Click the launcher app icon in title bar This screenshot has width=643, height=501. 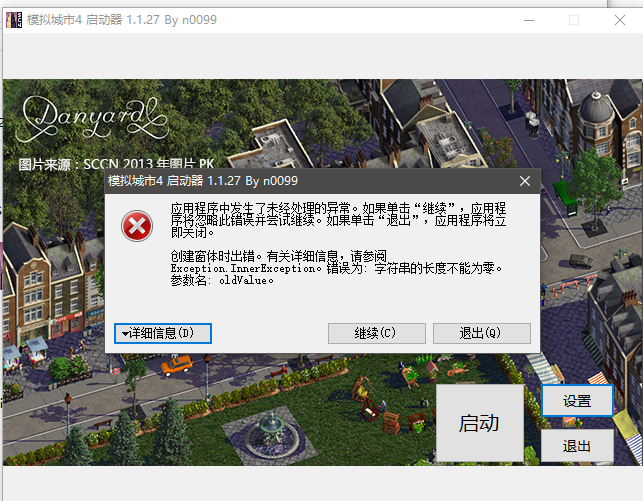tap(14, 19)
